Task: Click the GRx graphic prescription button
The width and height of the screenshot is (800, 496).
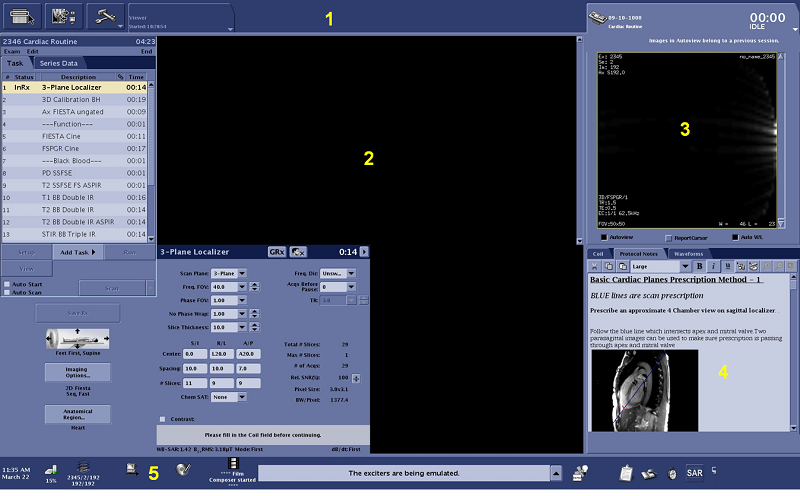Action: (x=277, y=252)
